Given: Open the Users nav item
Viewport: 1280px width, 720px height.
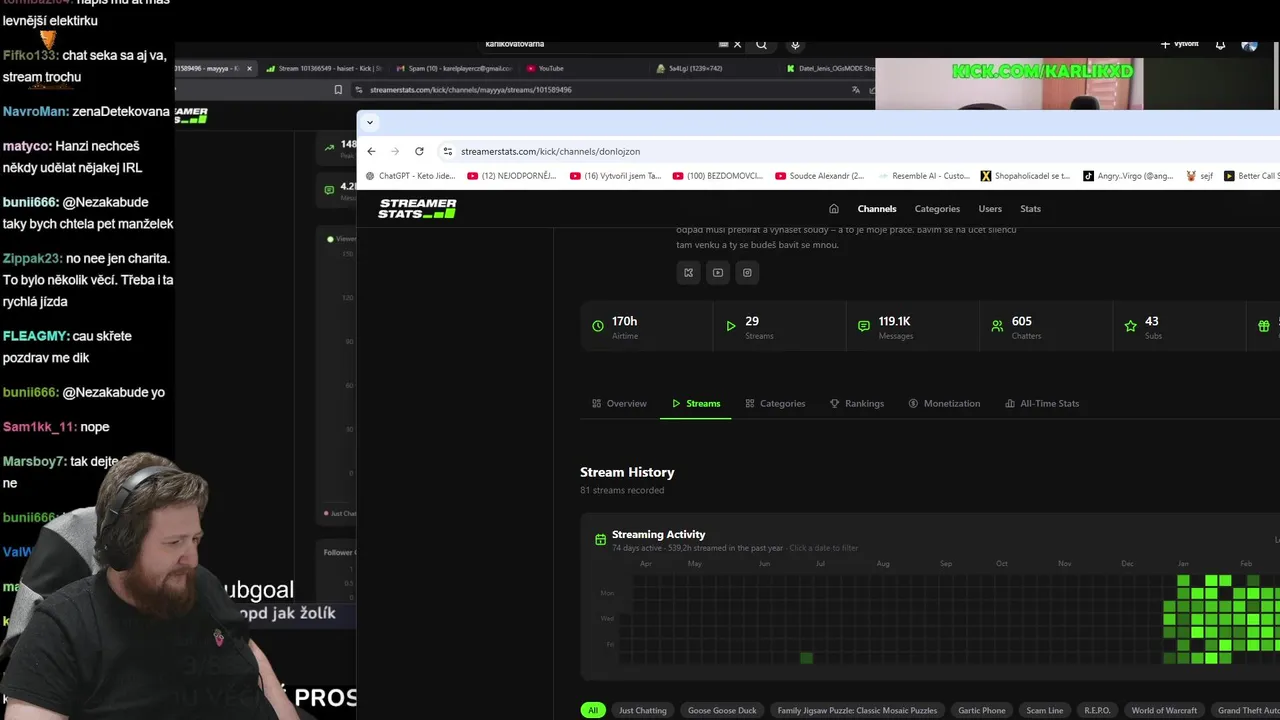Looking at the screenshot, I should [x=990, y=209].
